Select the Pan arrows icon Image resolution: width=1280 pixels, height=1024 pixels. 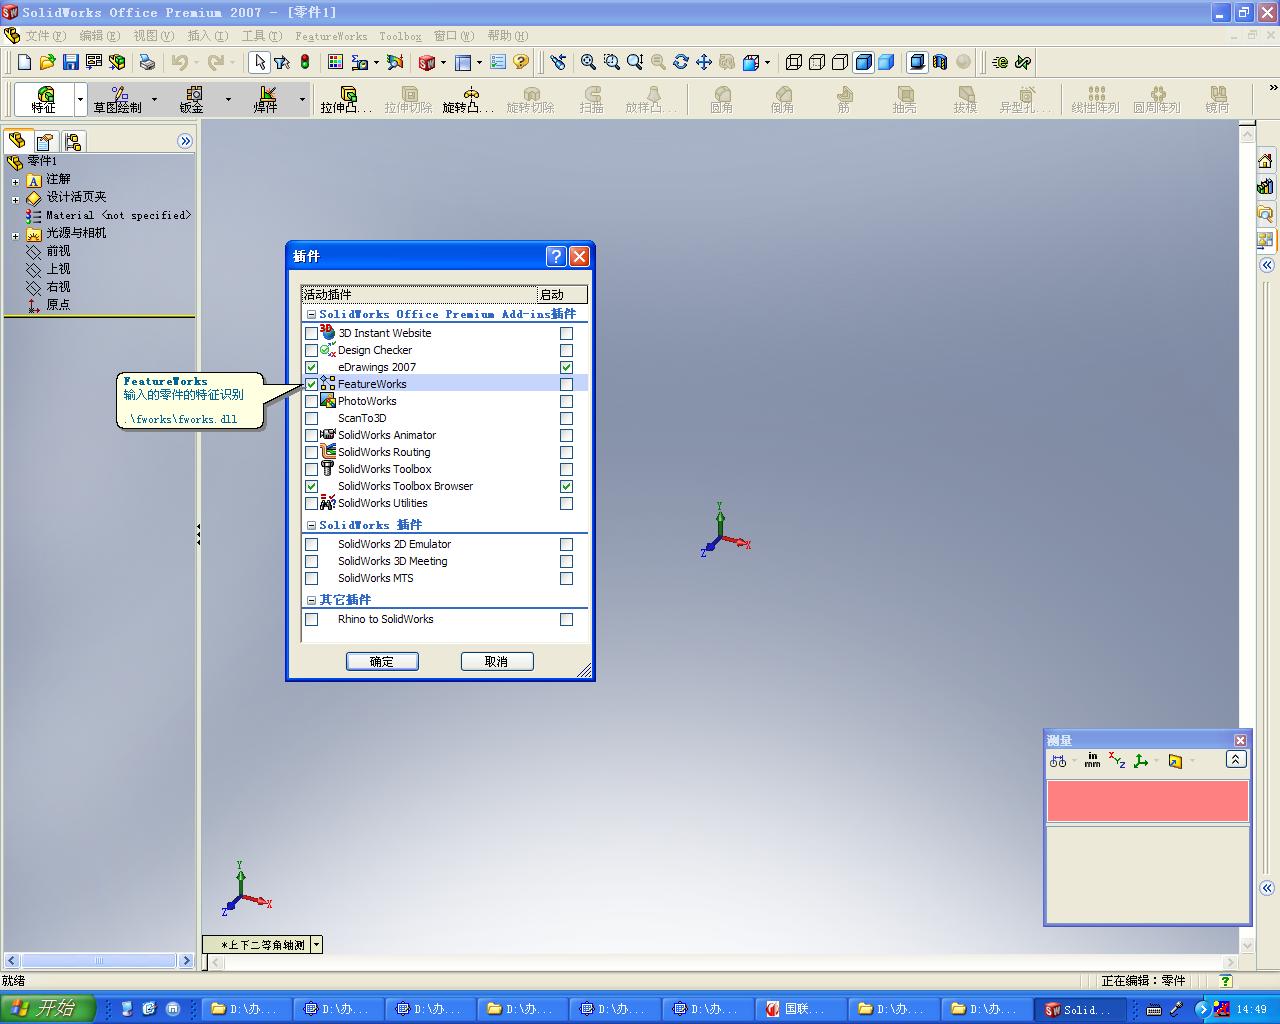click(704, 62)
